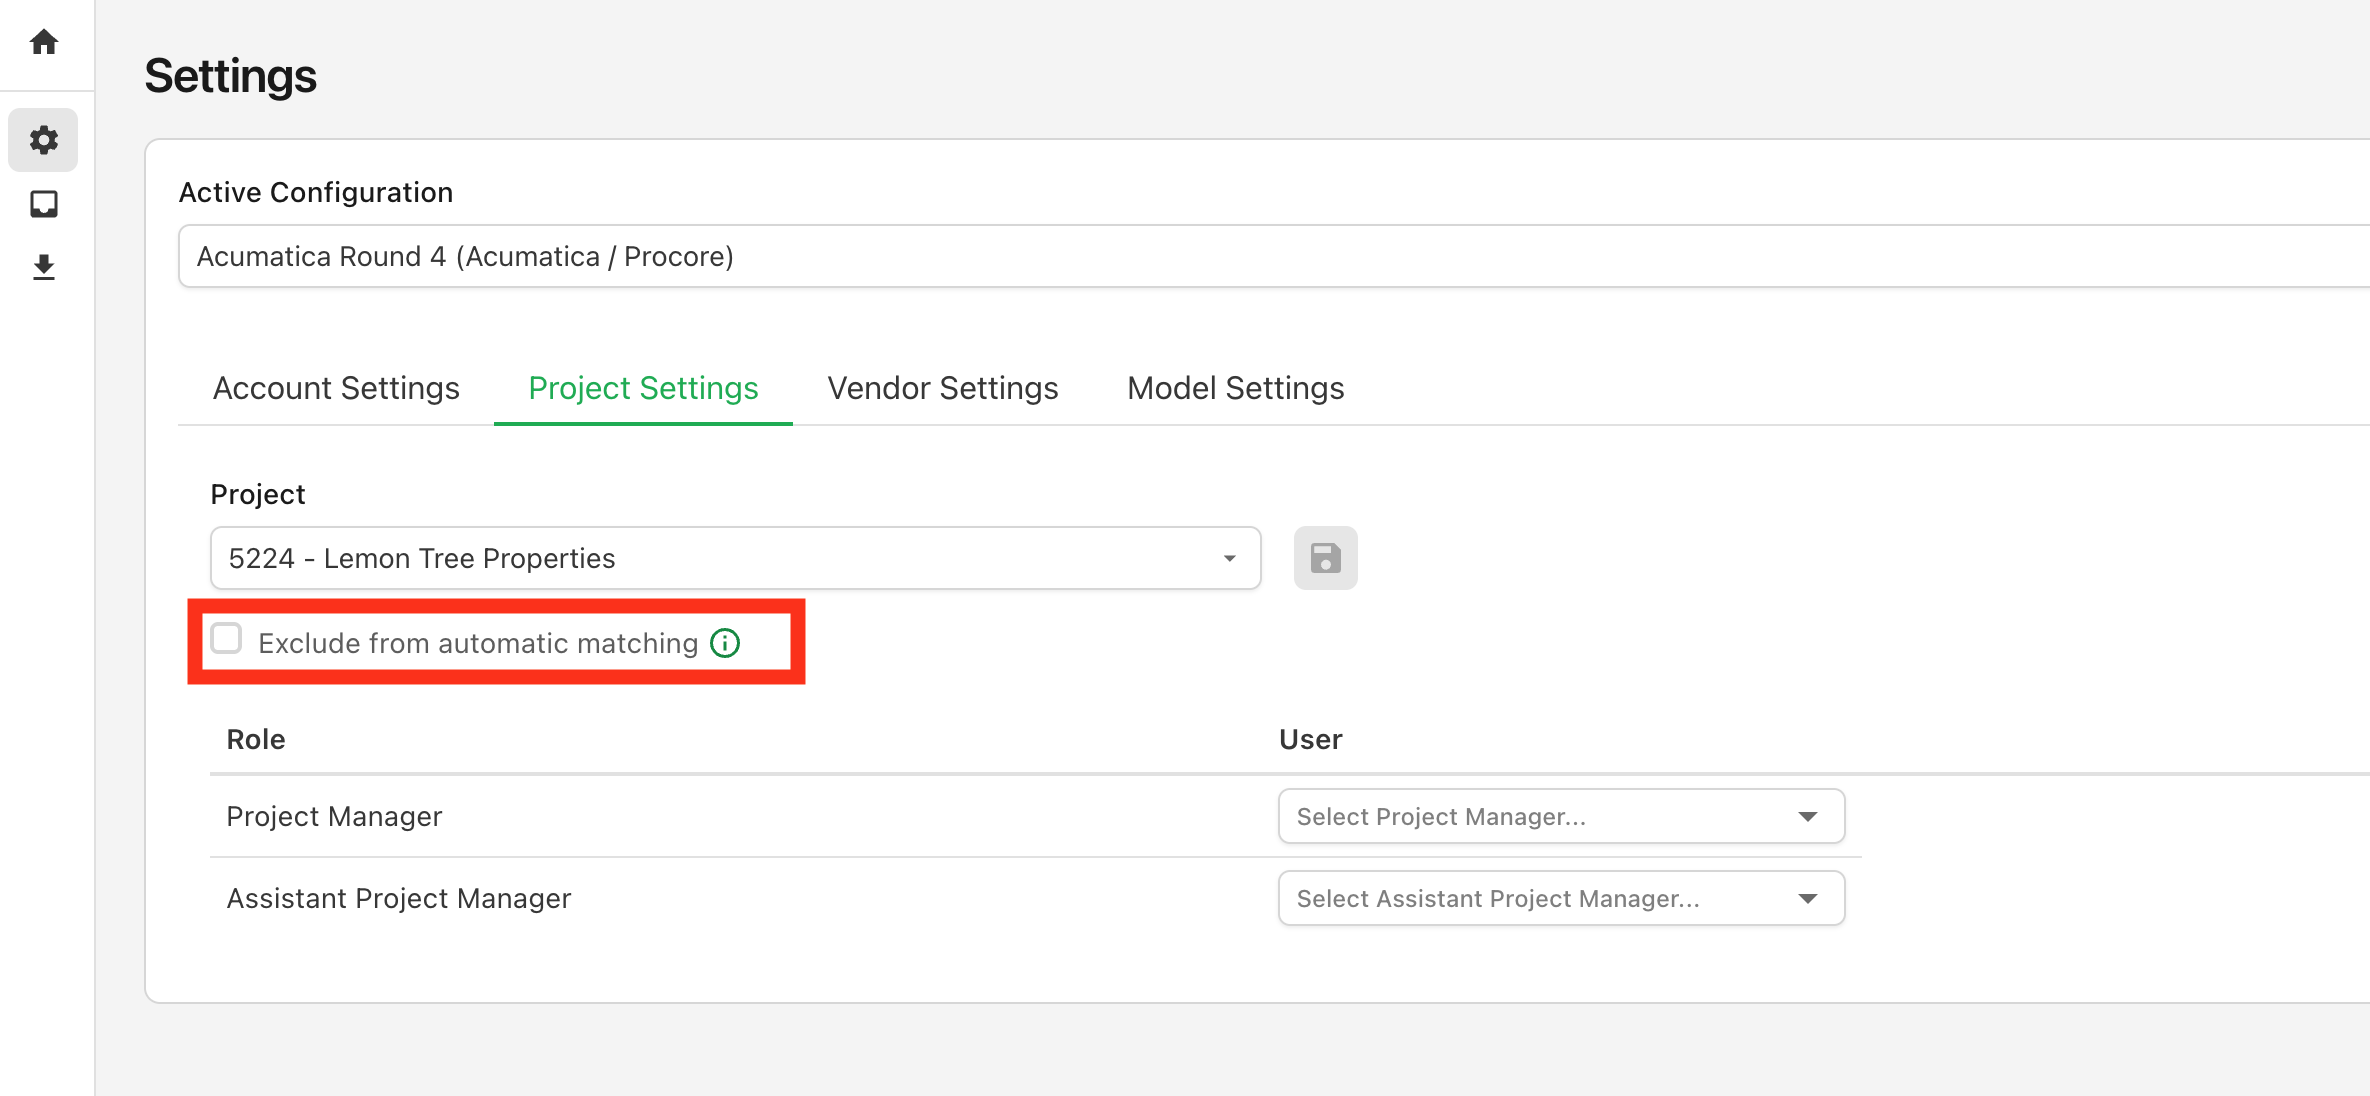This screenshot has height=1096, width=2370.
Task: Switch to Vendor Settings tab
Action: tap(942, 388)
